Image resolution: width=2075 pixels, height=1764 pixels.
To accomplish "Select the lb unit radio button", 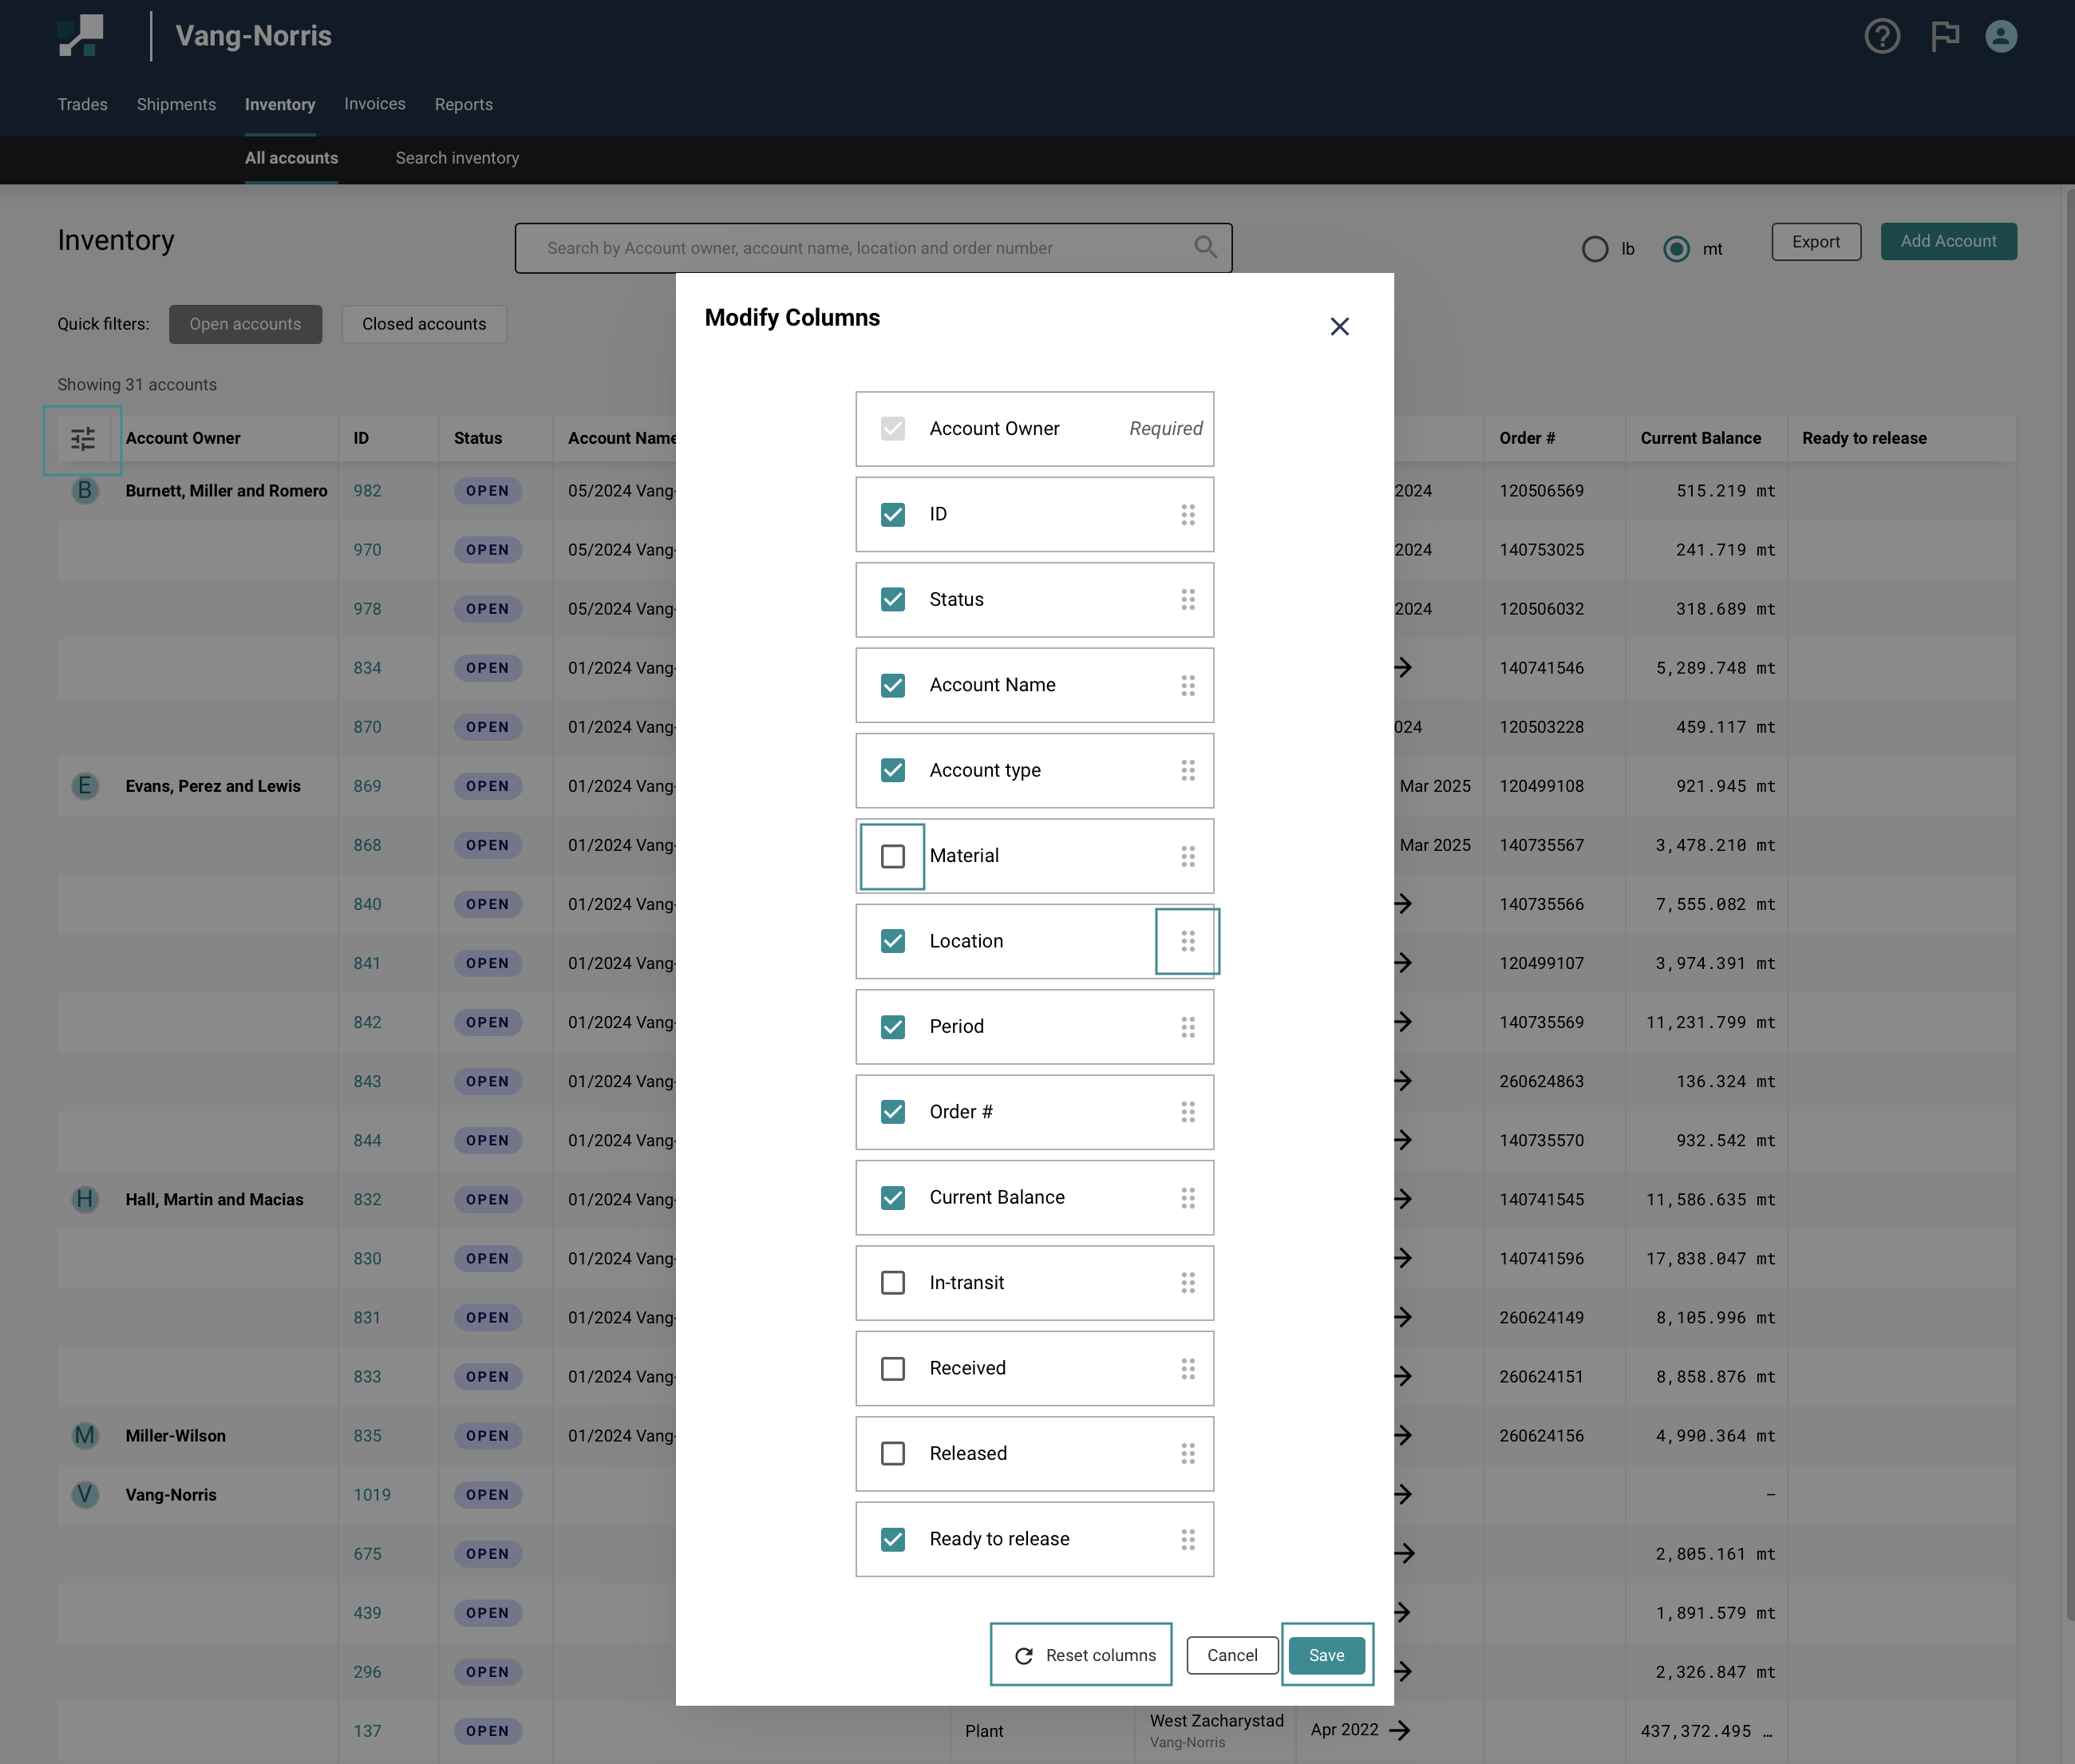I will click(1595, 249).
